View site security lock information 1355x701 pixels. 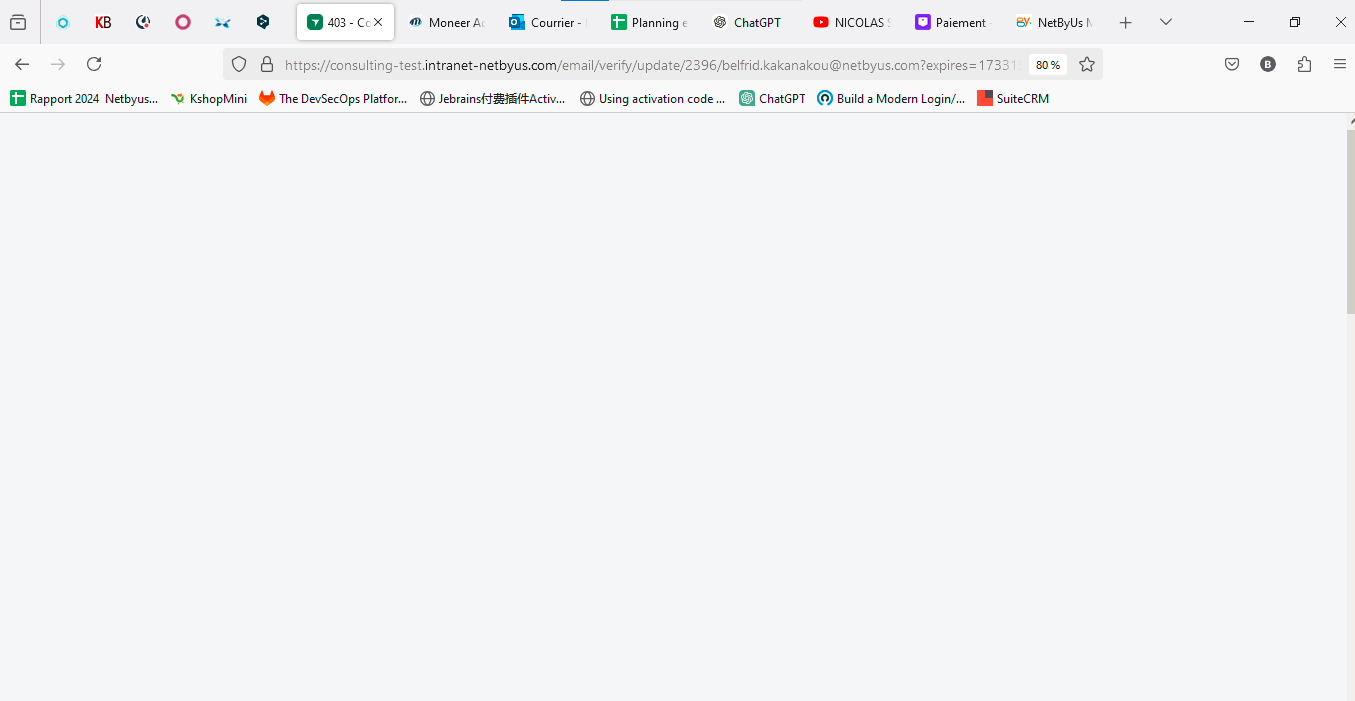coord(267,64)
